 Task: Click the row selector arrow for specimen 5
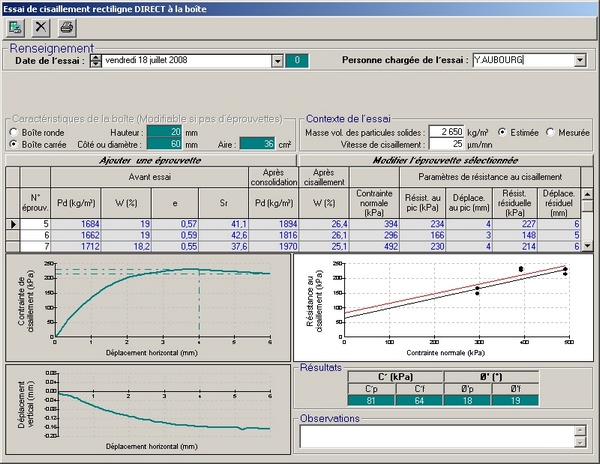coord(12,224)
